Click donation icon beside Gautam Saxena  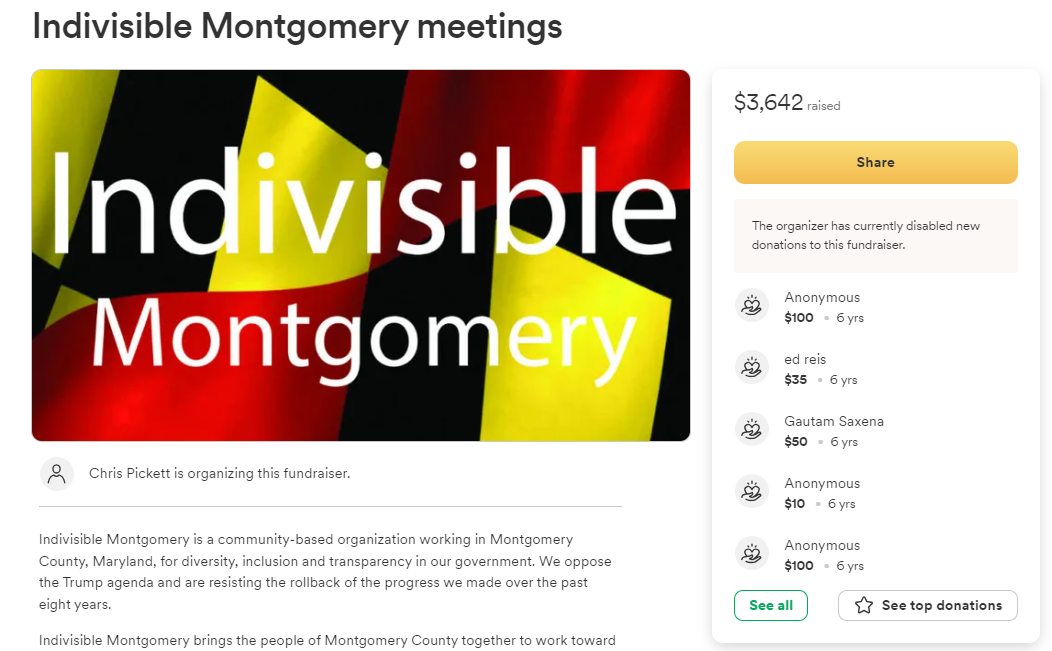click(751, 429)
